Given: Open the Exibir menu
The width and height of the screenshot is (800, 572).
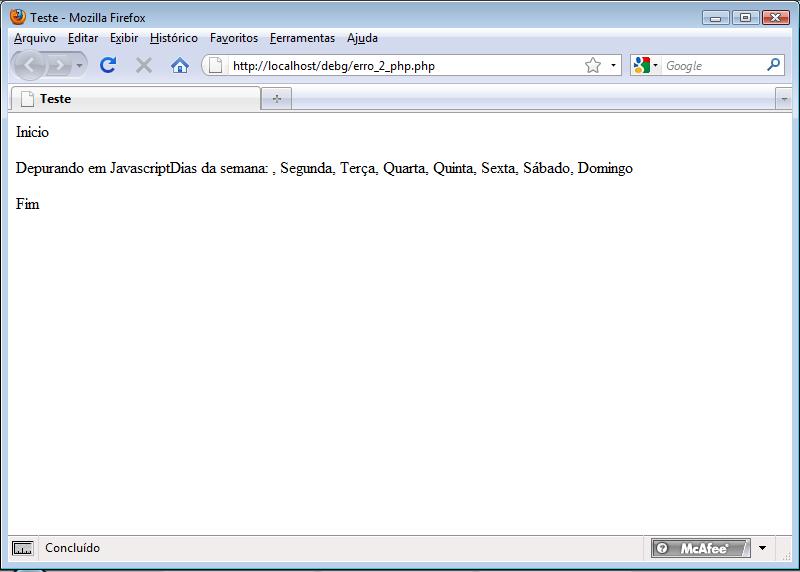Looking at the screenshot, I should point(124,38).
